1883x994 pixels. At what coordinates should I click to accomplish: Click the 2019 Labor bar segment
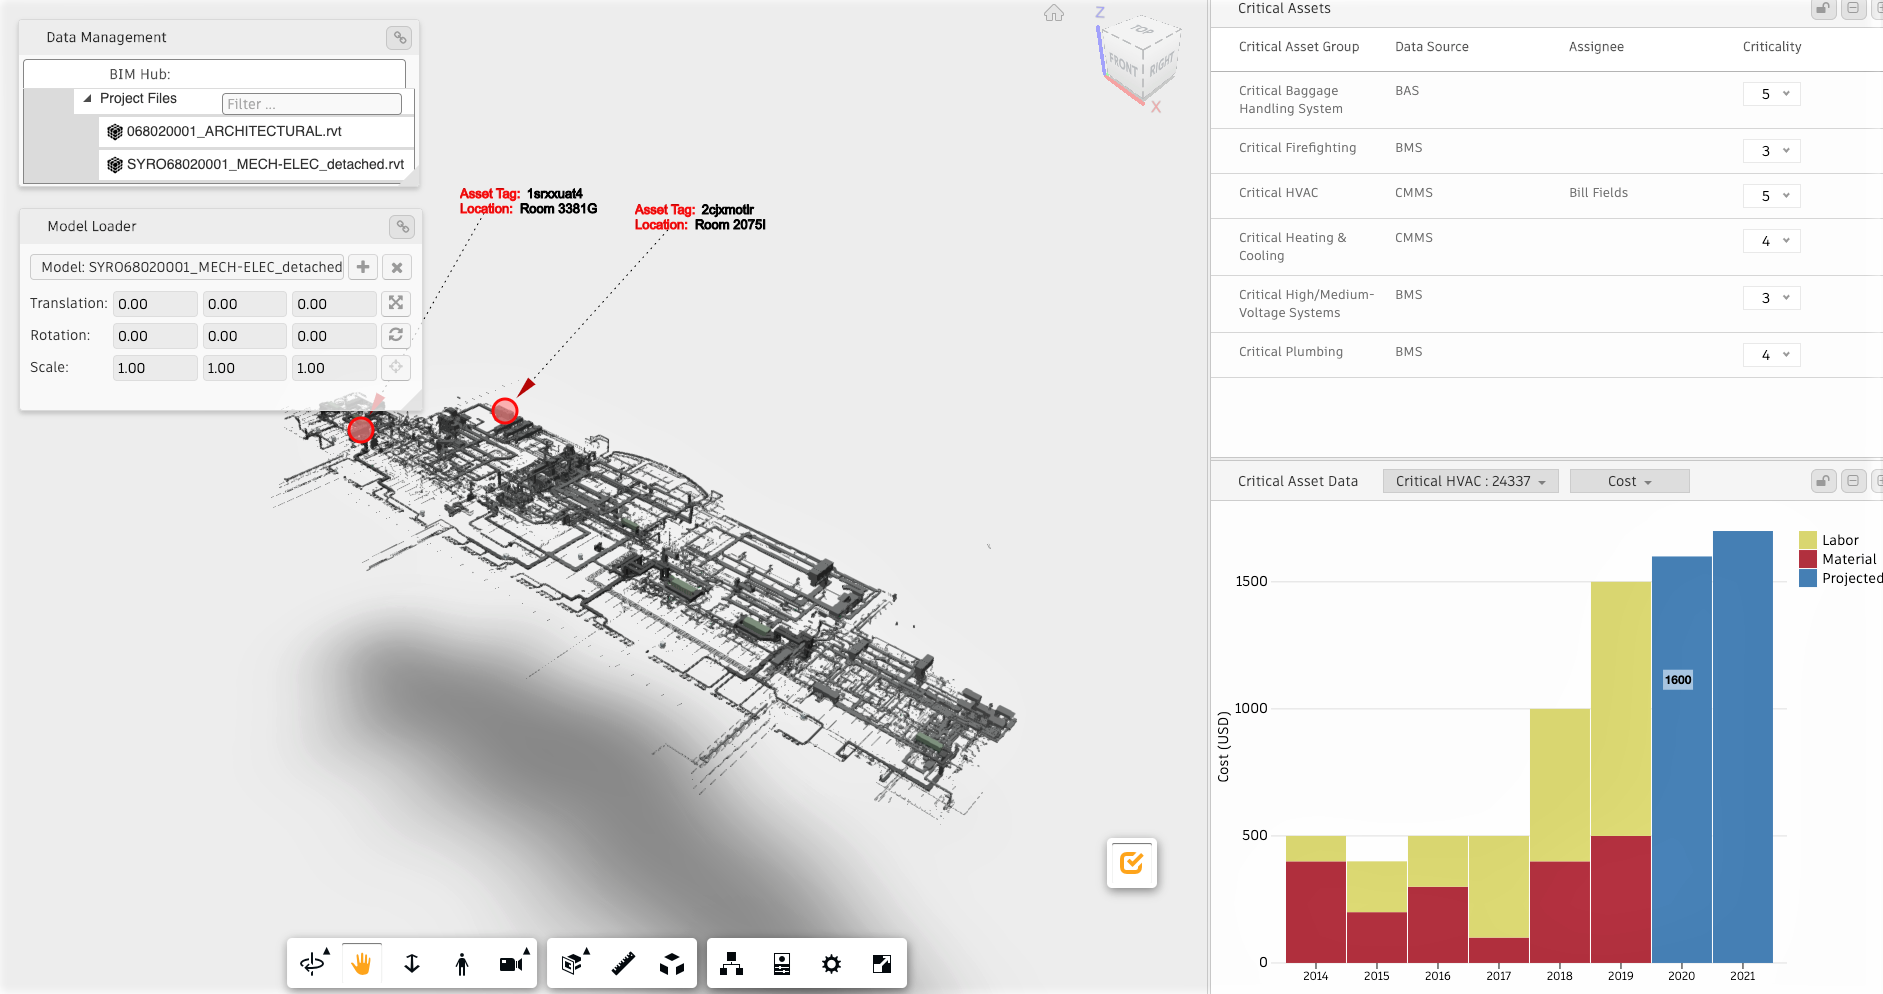click(x=1621, y=709)
